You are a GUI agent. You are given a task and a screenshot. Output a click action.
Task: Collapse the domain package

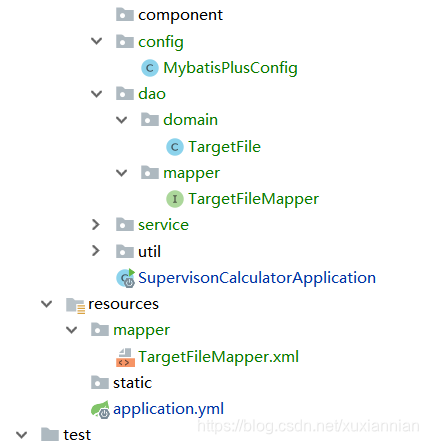(x=121, y=120)
